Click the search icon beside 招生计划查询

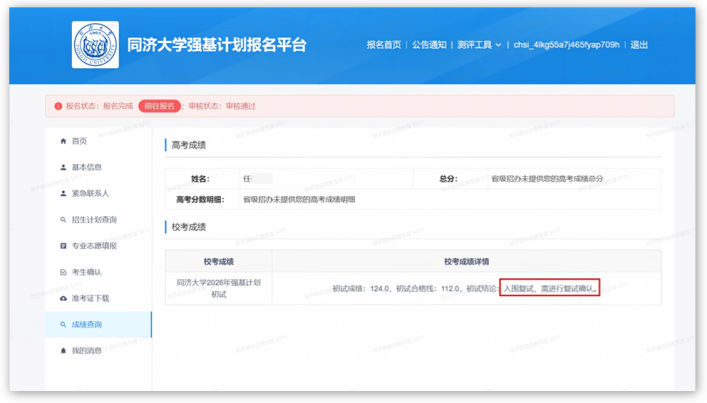tap(63, 220)
